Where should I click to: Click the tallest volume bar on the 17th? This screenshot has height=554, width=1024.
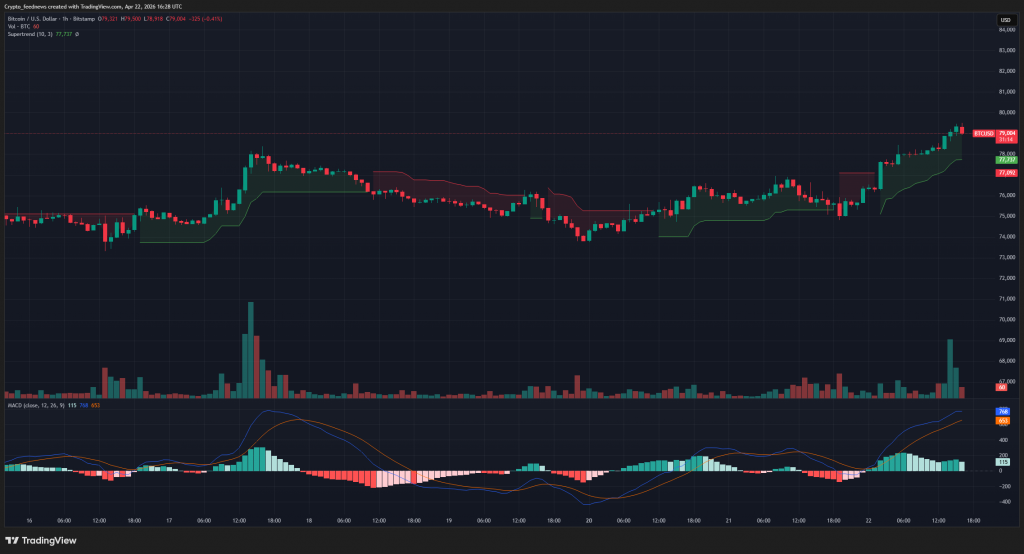[251, 350]
